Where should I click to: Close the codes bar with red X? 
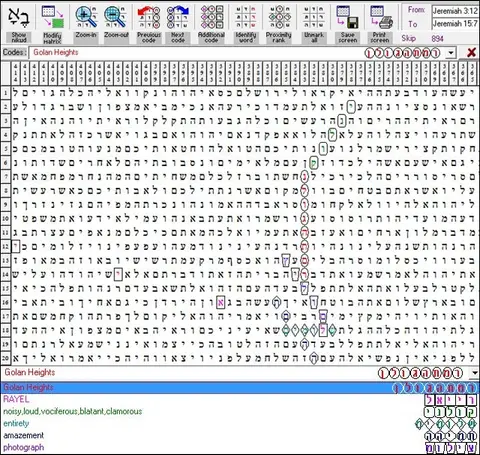[x=471, y=52]
